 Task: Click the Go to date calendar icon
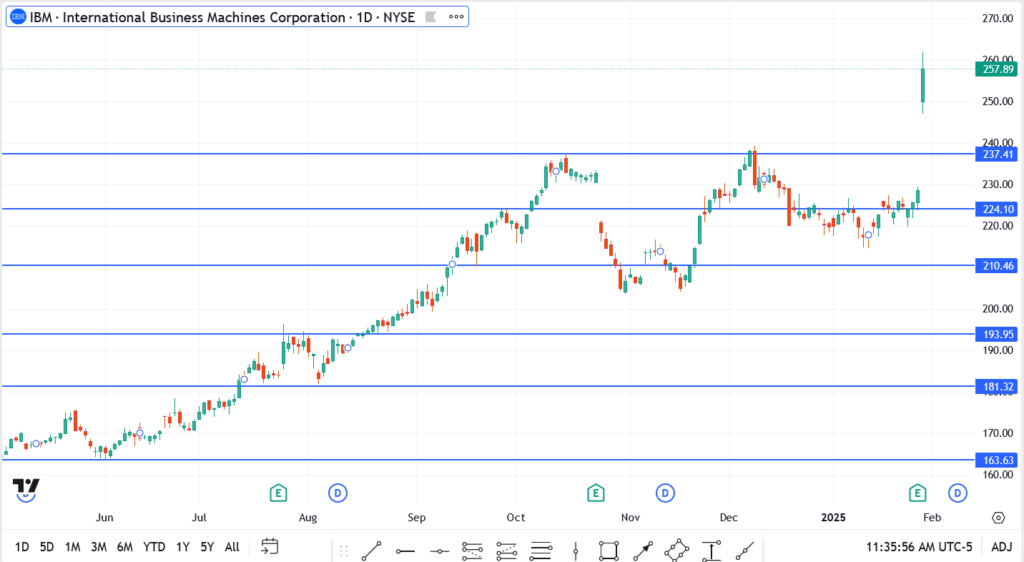point(269,546)
